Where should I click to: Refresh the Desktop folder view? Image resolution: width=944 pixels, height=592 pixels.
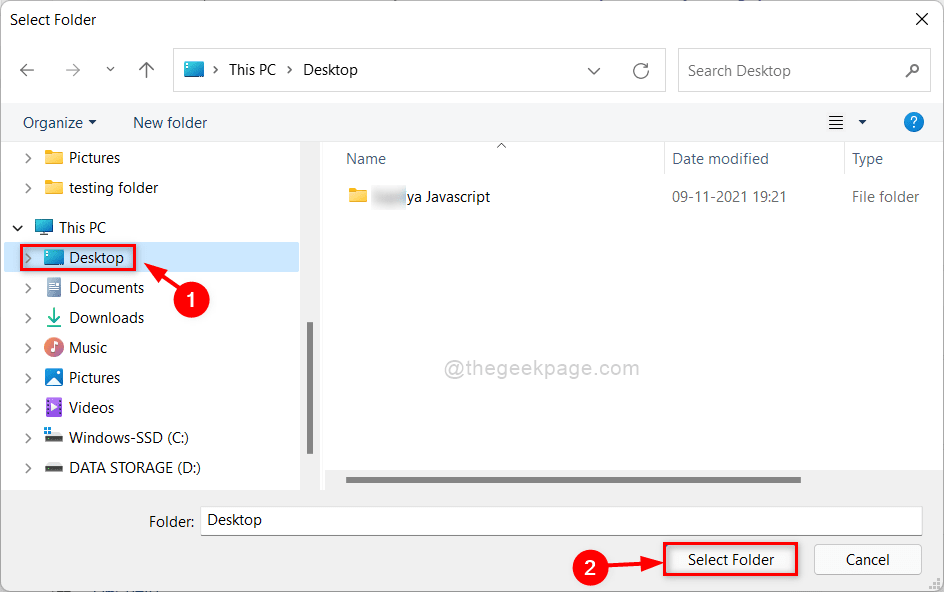641,71
